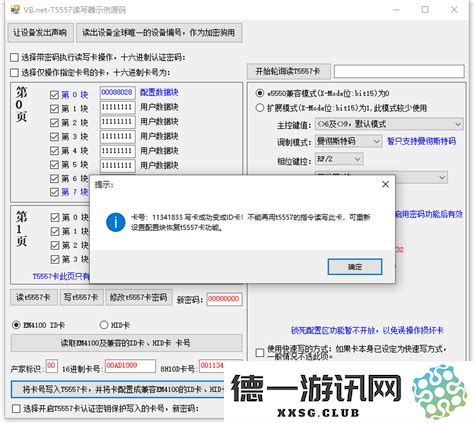Click 8H10D卡号 input field
The image size is (474, 423).
[x=212, y=366]
